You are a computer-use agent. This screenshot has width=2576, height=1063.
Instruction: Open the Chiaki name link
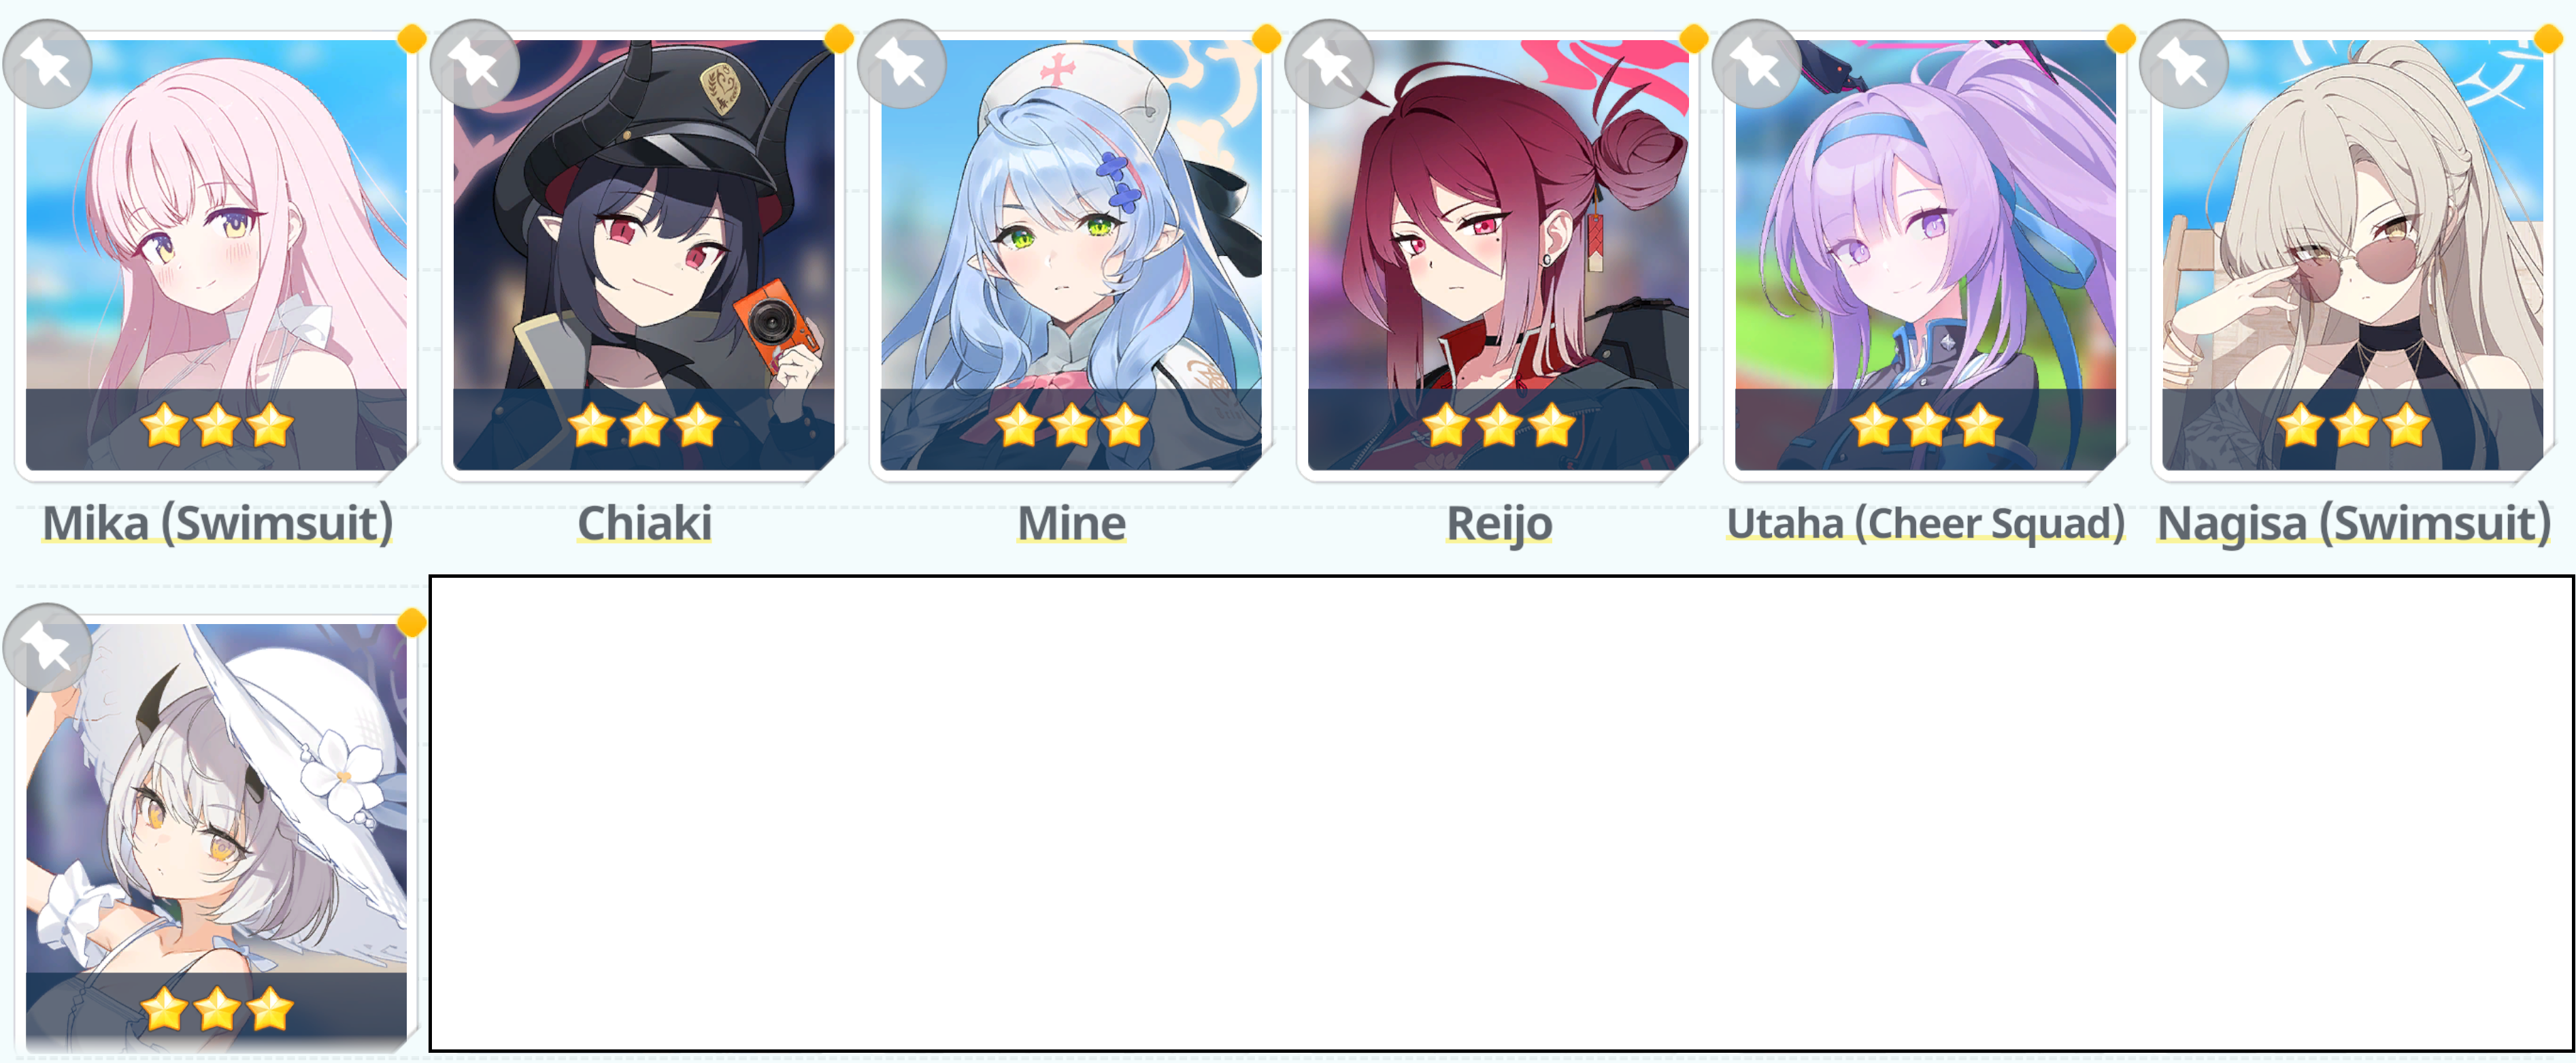click(x=644, y=523)
